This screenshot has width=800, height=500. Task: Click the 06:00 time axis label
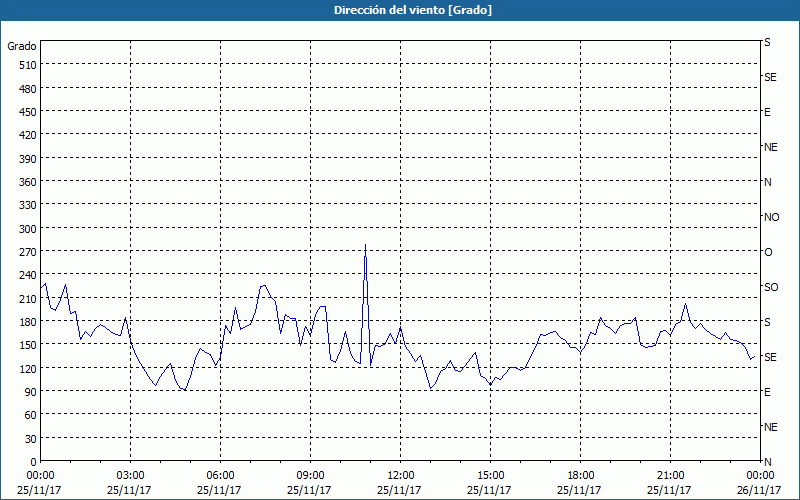(220, 476)
